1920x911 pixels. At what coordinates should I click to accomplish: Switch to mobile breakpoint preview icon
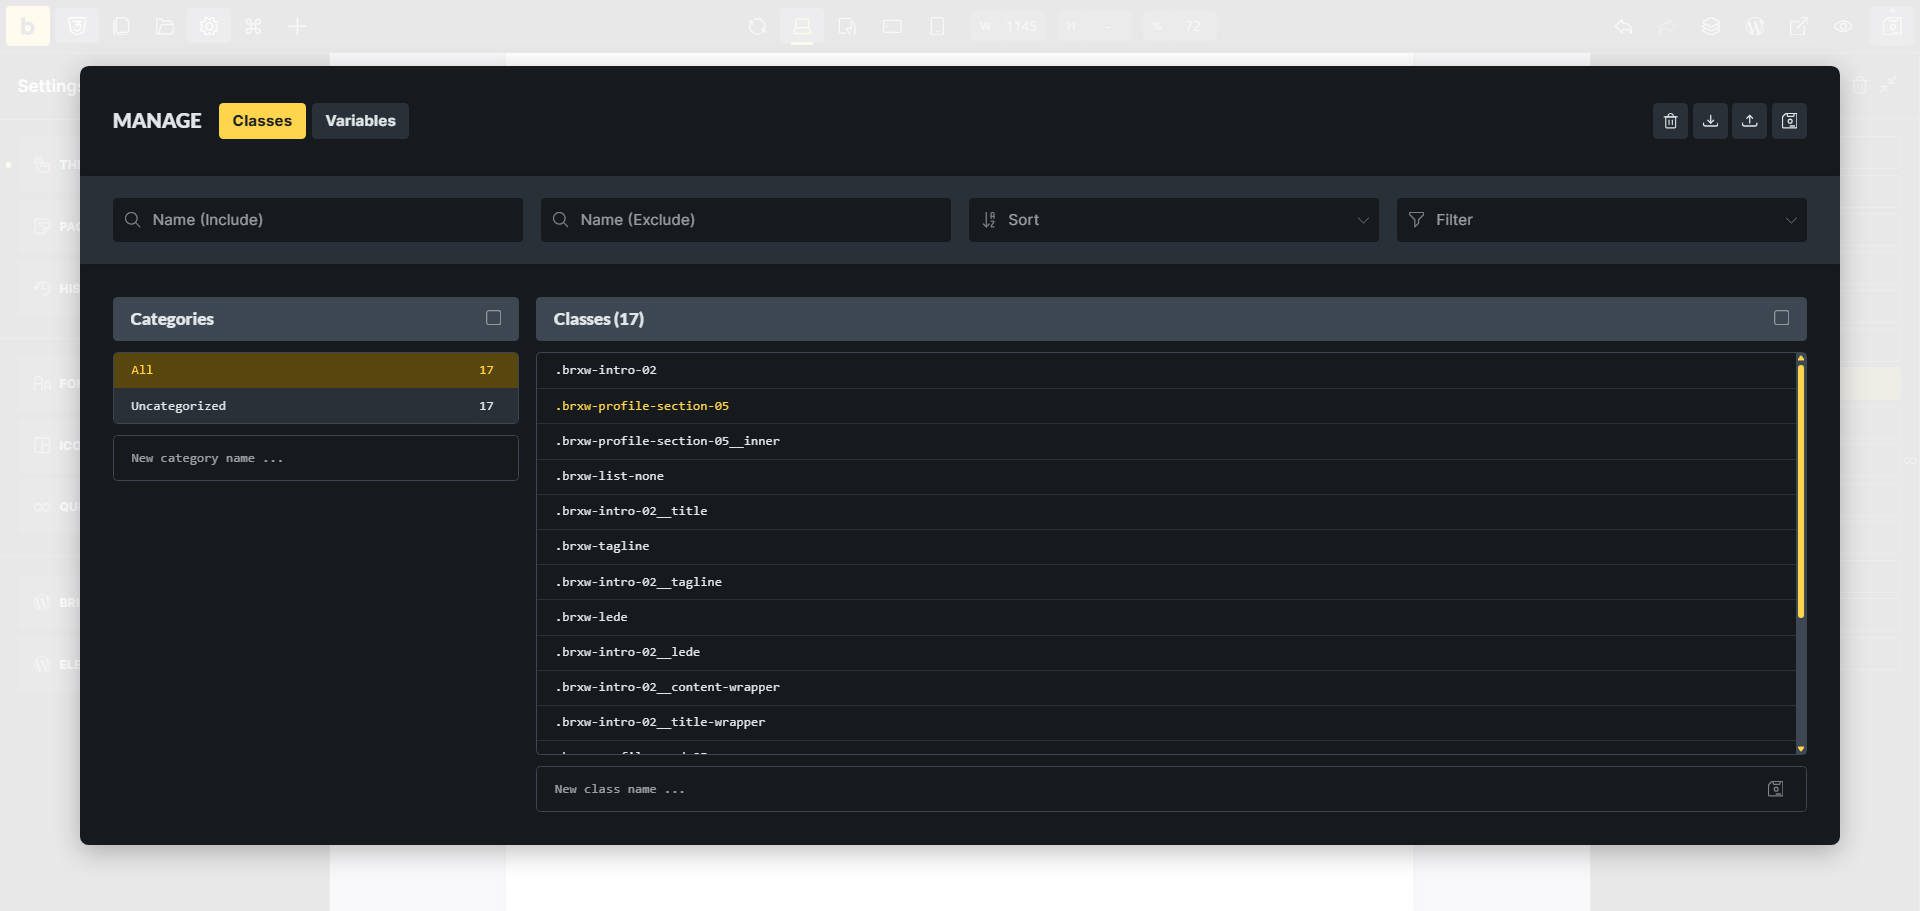point(937,27)
